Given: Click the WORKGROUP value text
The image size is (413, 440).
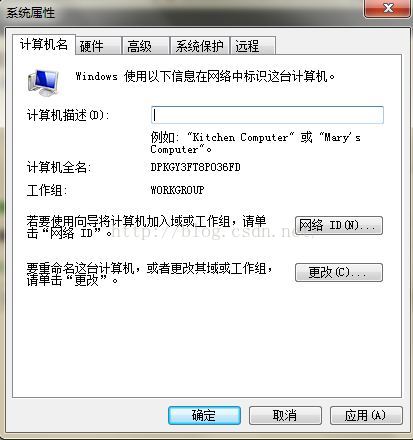Looking at the screenshot, I should 177,190.
